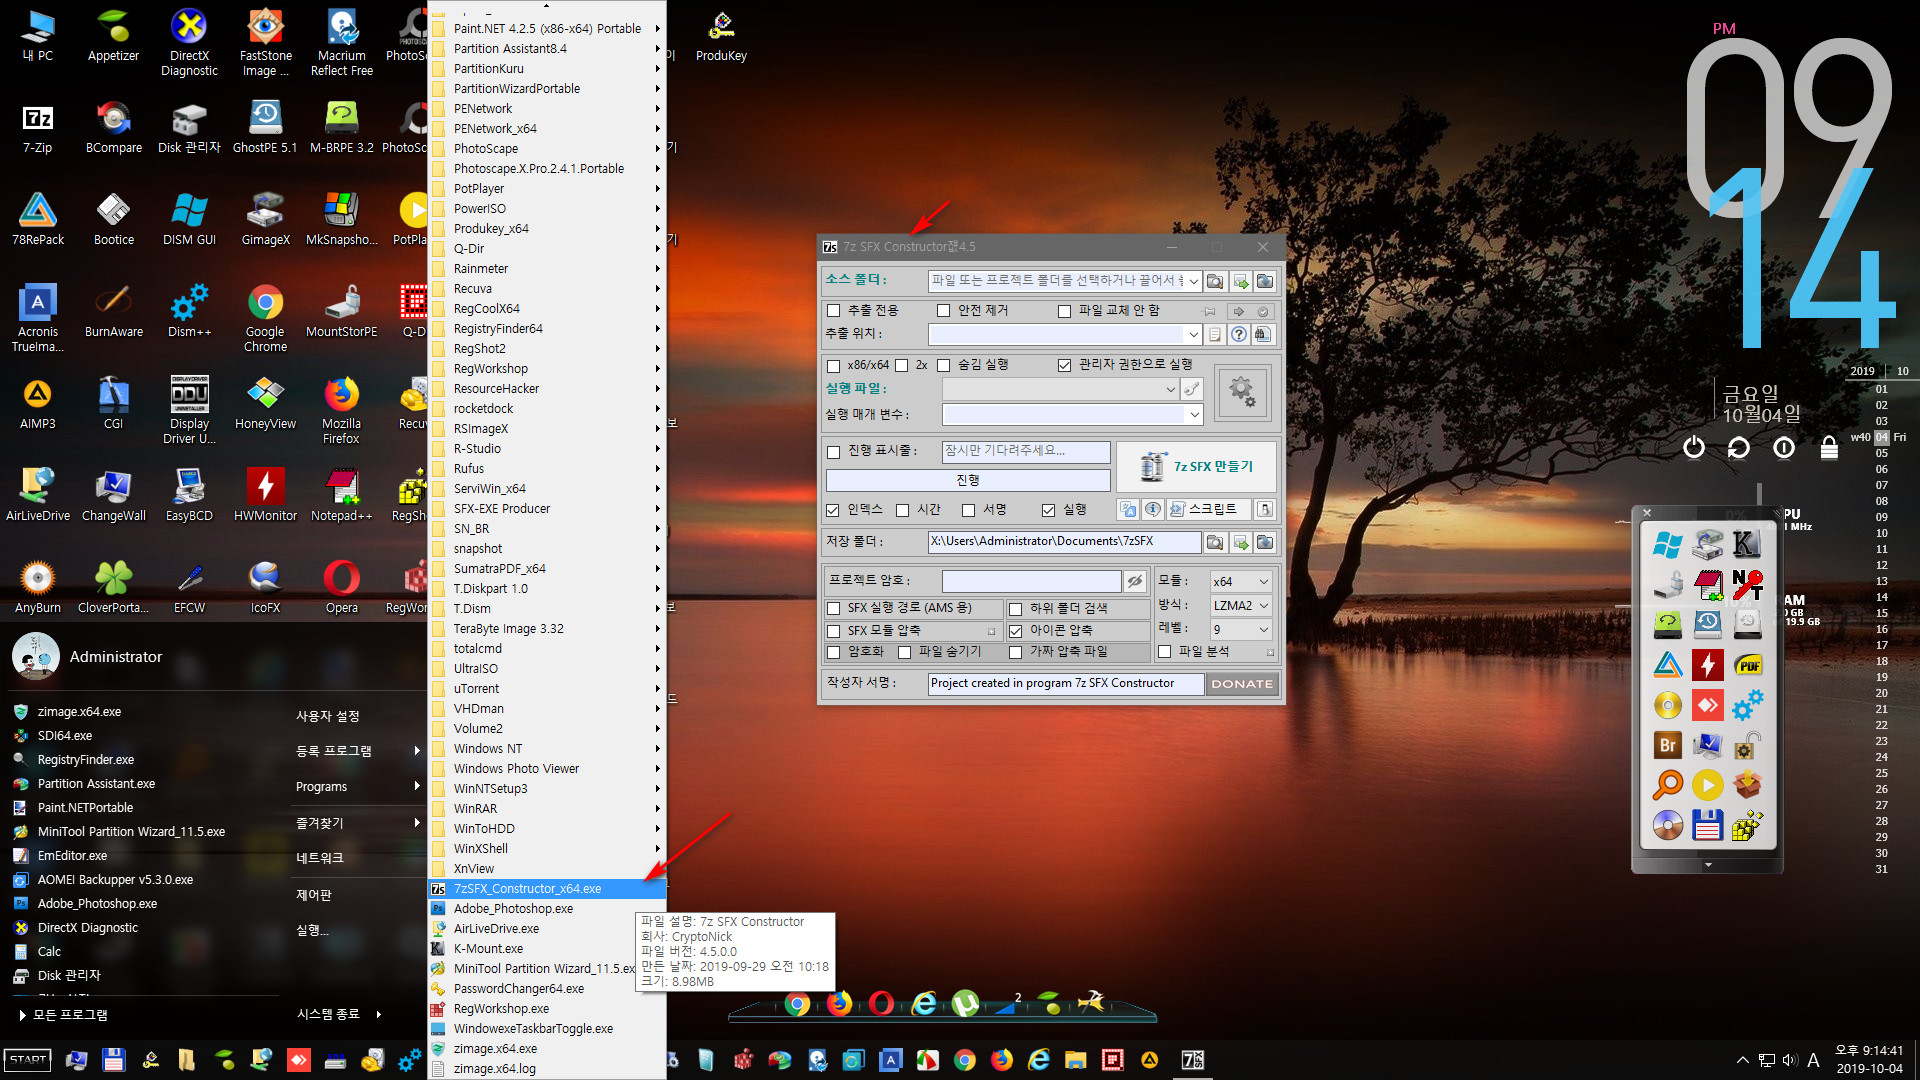Select 제어판 in the start menu
Viewport: 1920px width, 1080px height.
(x=358, y=895)
